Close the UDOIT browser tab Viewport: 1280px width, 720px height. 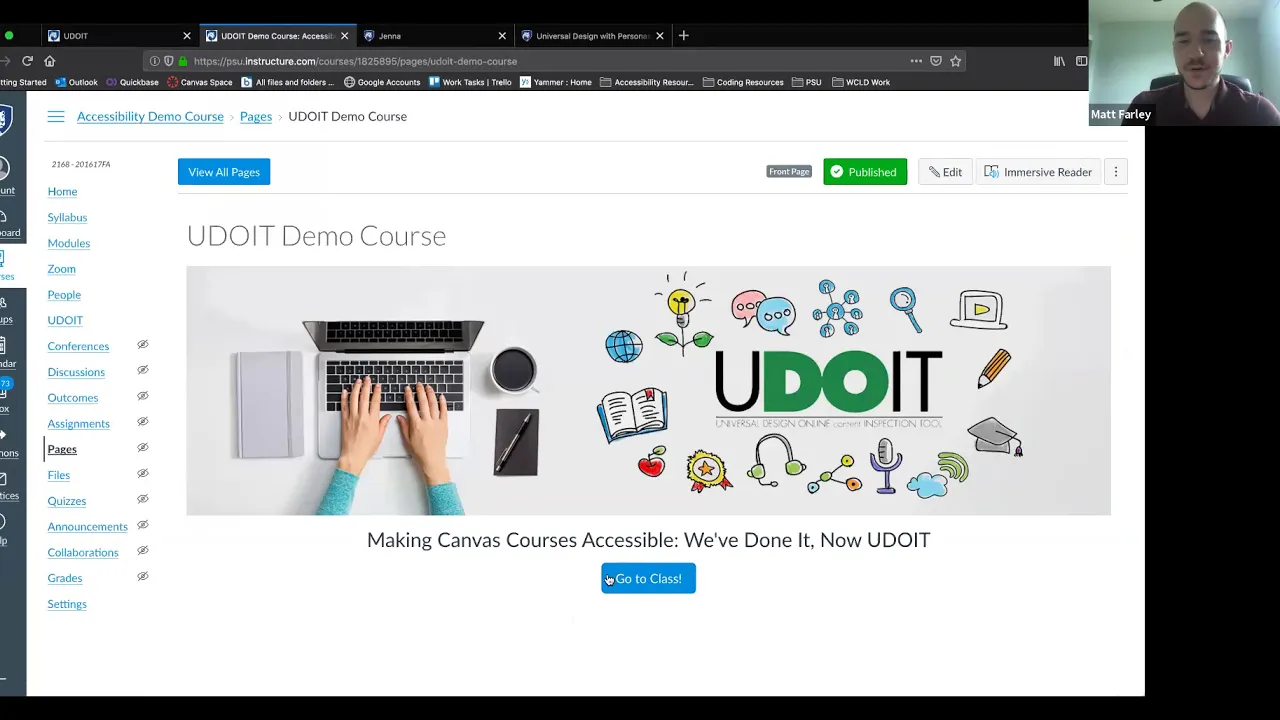pos(186,36)
